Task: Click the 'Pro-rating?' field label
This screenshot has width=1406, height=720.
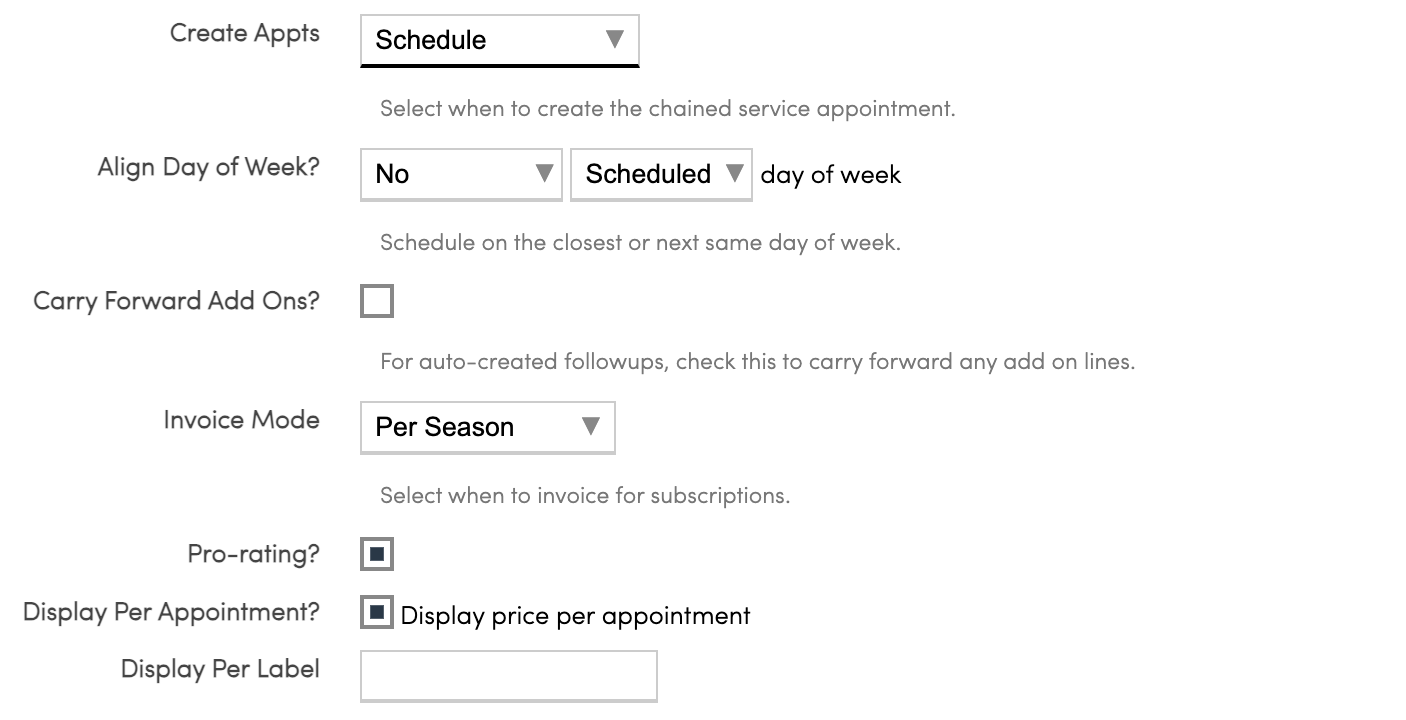Action: pos(254,553)
